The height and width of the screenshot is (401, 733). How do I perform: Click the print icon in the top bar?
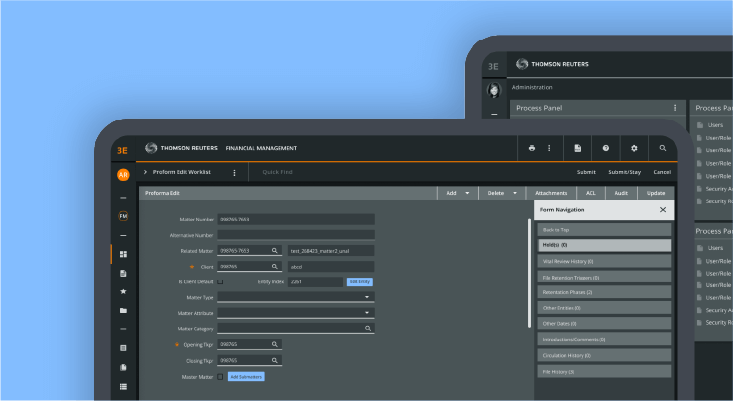(x=532, y=148)
